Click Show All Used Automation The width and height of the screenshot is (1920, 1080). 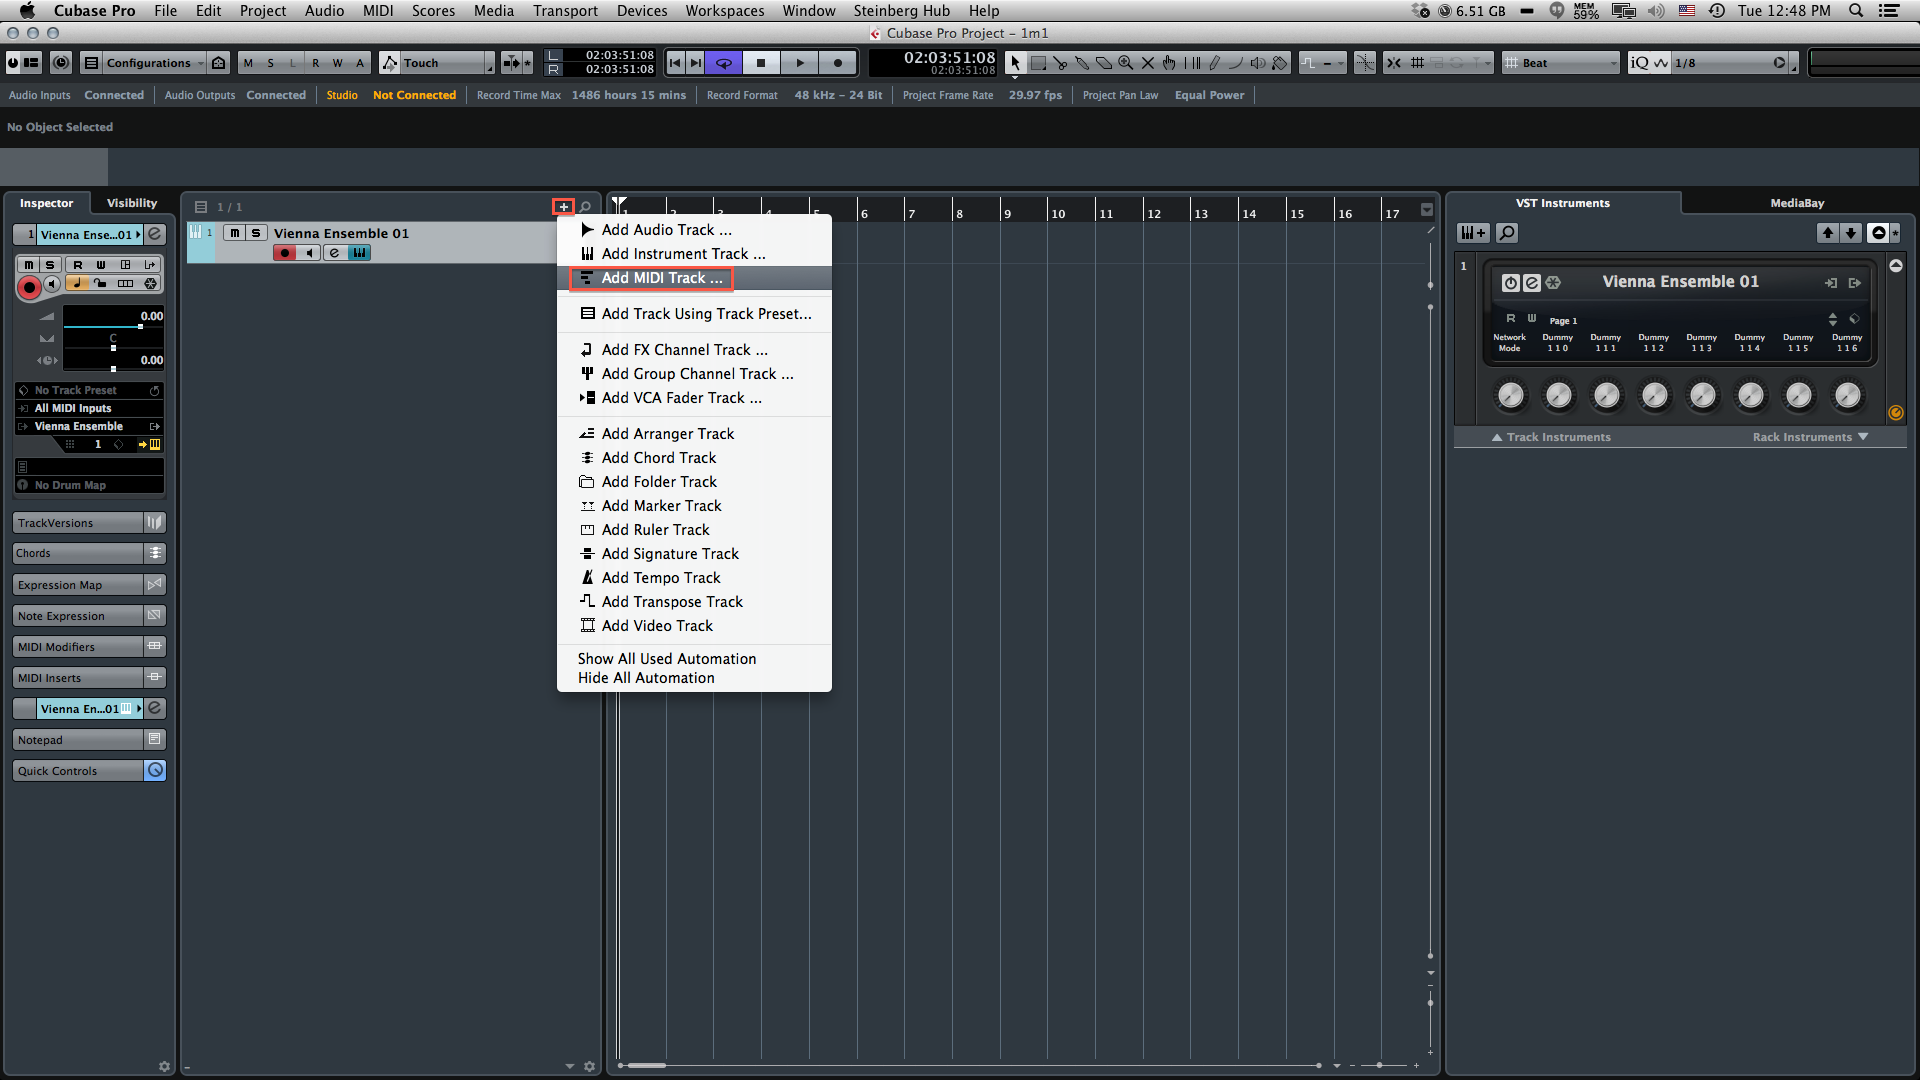(x=666, y=658)
